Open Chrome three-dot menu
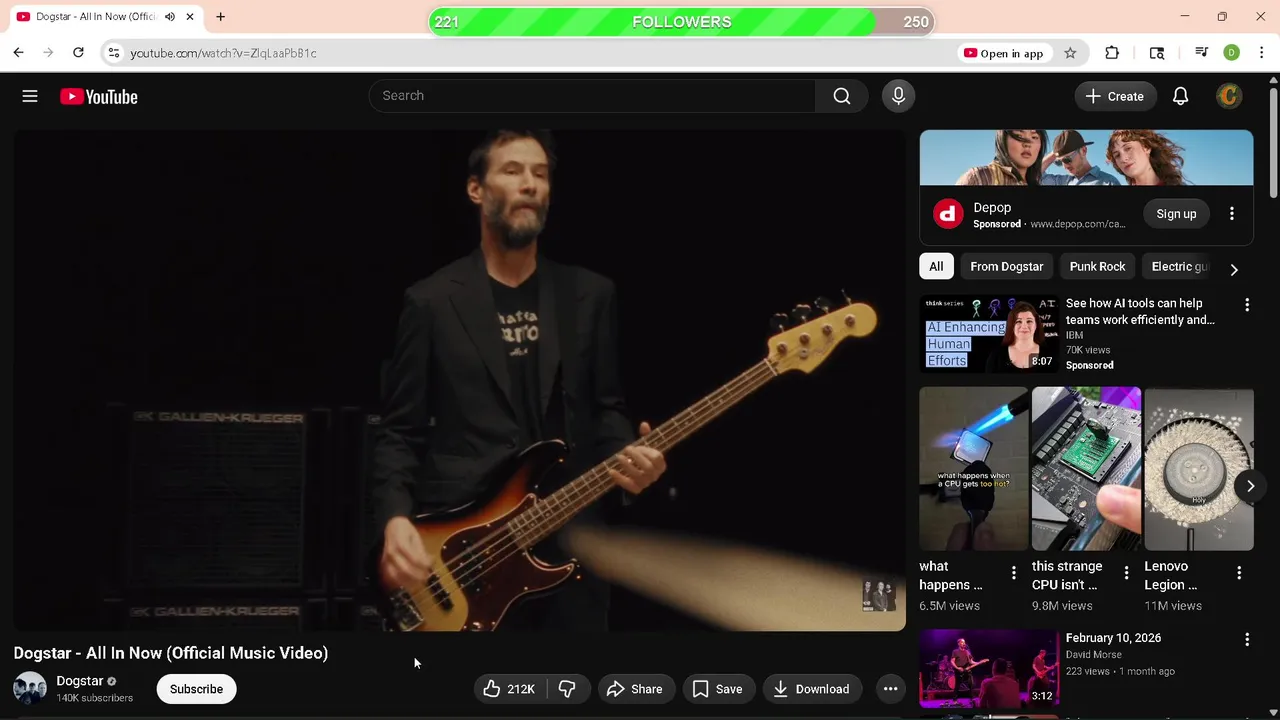Image resolution: width=1280 pixels, height=720 pixels. (1262, 53)
